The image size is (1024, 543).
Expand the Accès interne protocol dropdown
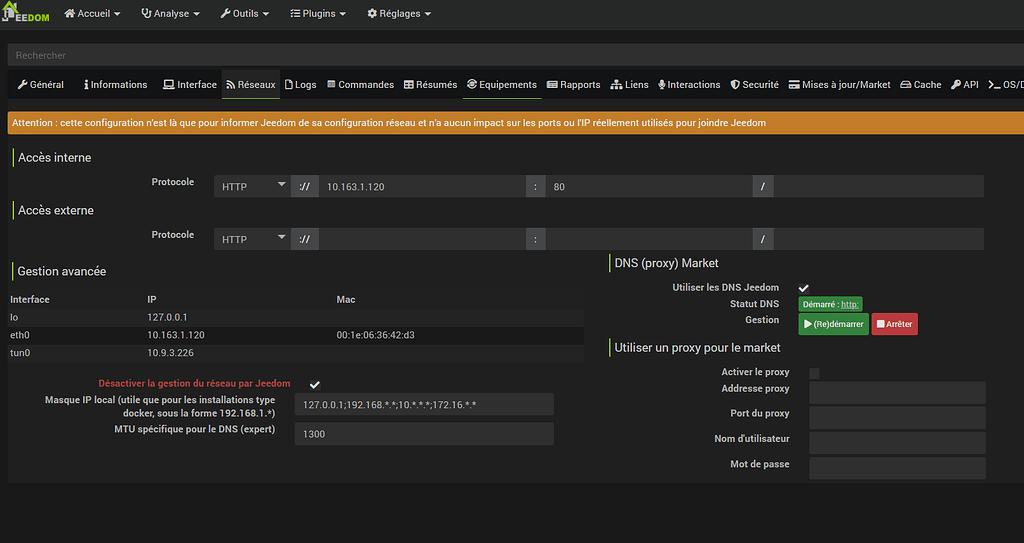252,186
